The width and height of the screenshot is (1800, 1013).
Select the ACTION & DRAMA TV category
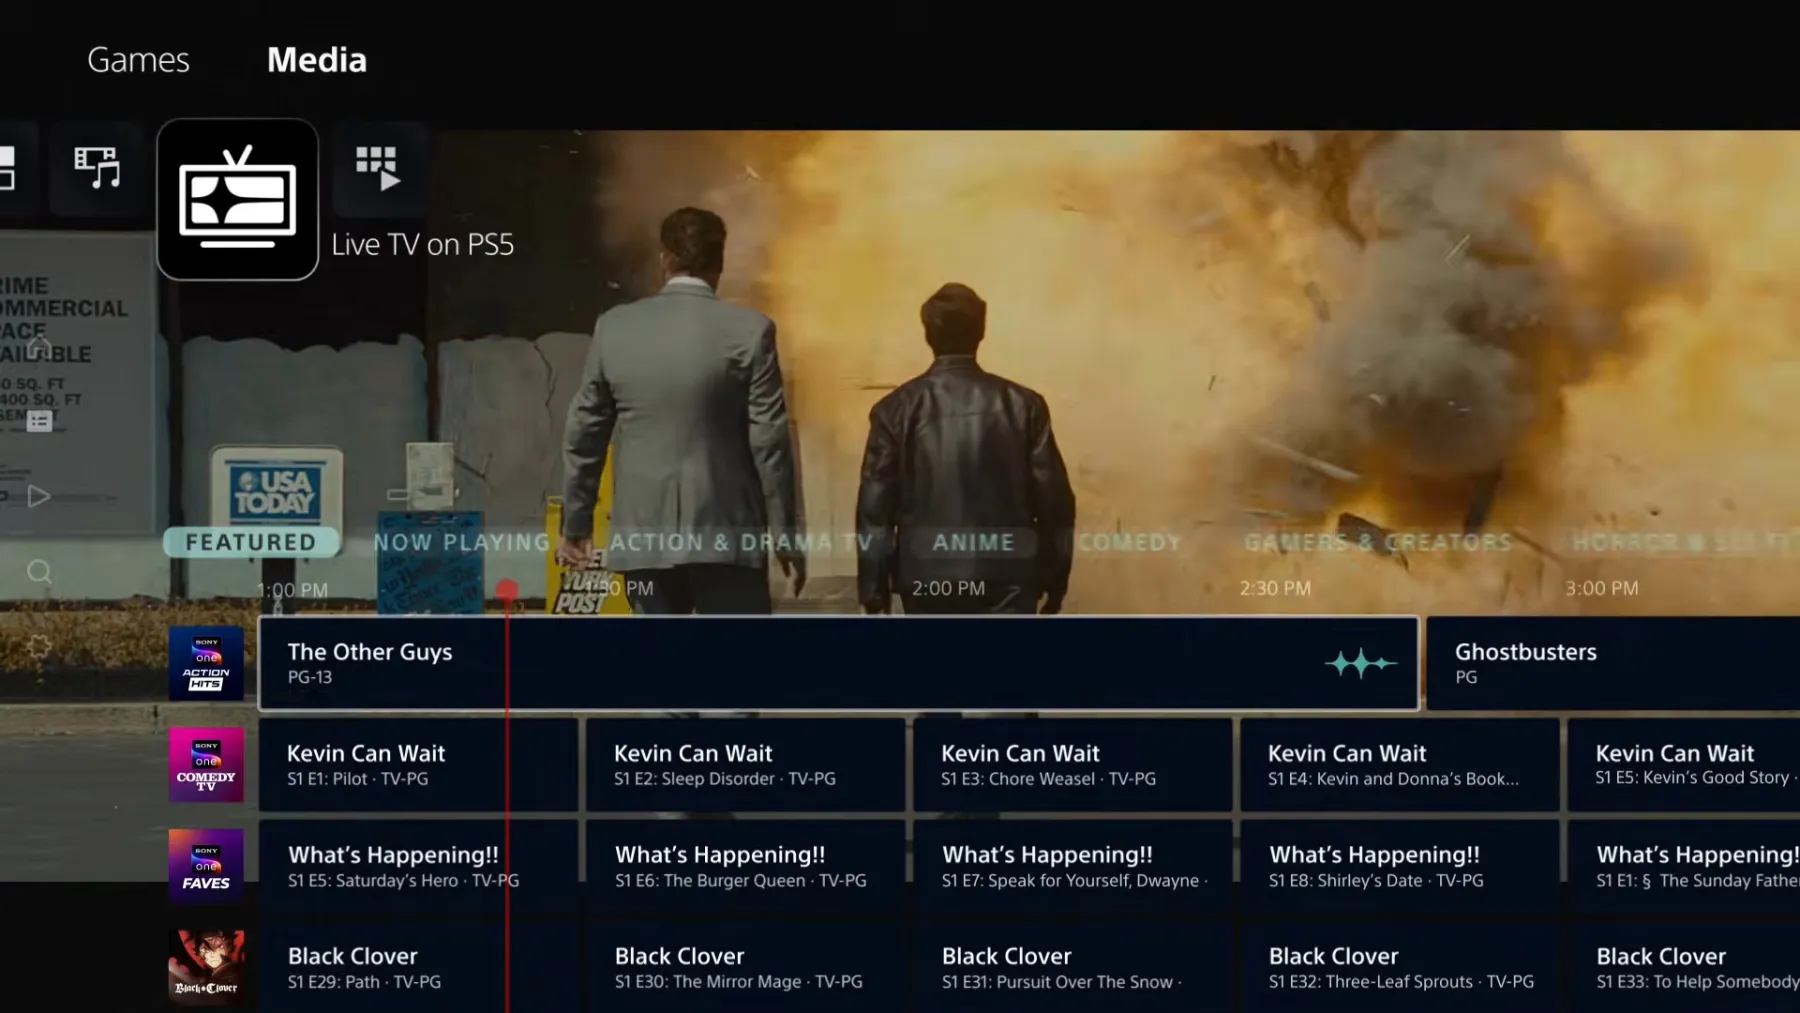741,542
